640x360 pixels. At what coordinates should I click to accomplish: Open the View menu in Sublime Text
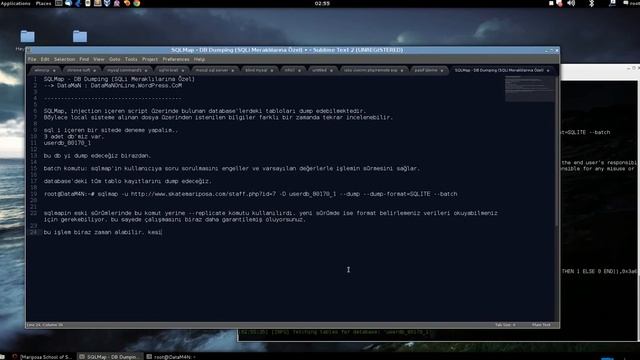(99, 60)
